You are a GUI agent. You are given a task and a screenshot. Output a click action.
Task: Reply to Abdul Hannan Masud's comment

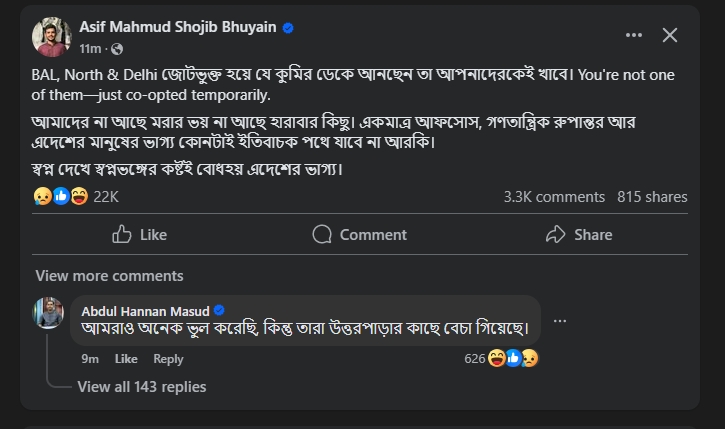(x=168, y=358)
